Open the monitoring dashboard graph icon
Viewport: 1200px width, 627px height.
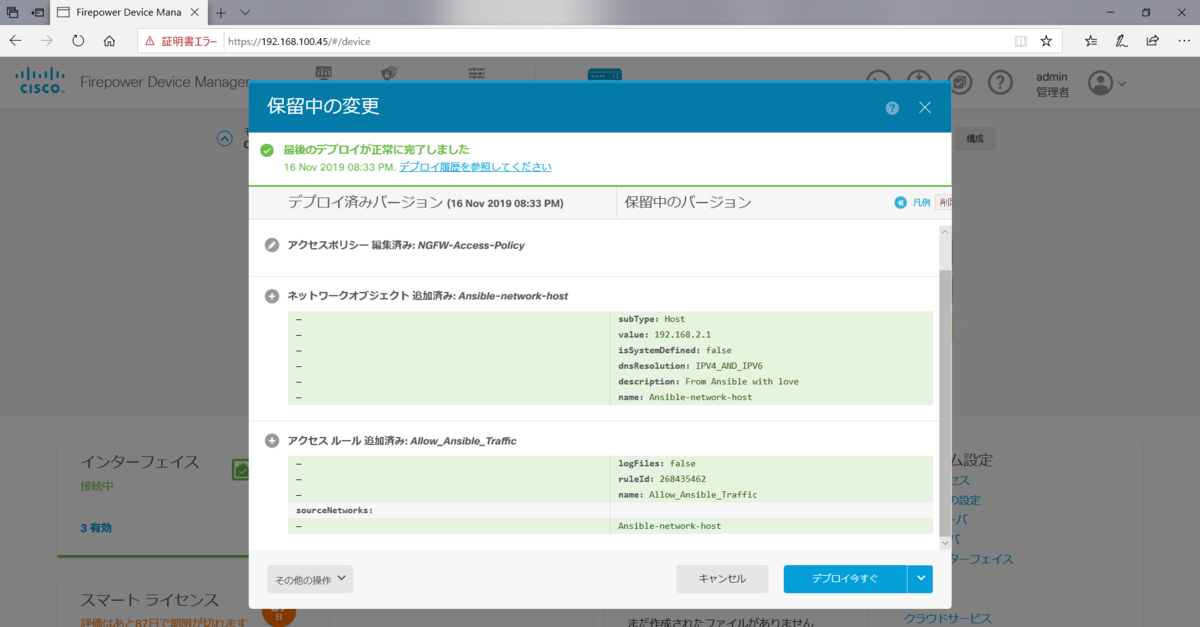[323, 73]
